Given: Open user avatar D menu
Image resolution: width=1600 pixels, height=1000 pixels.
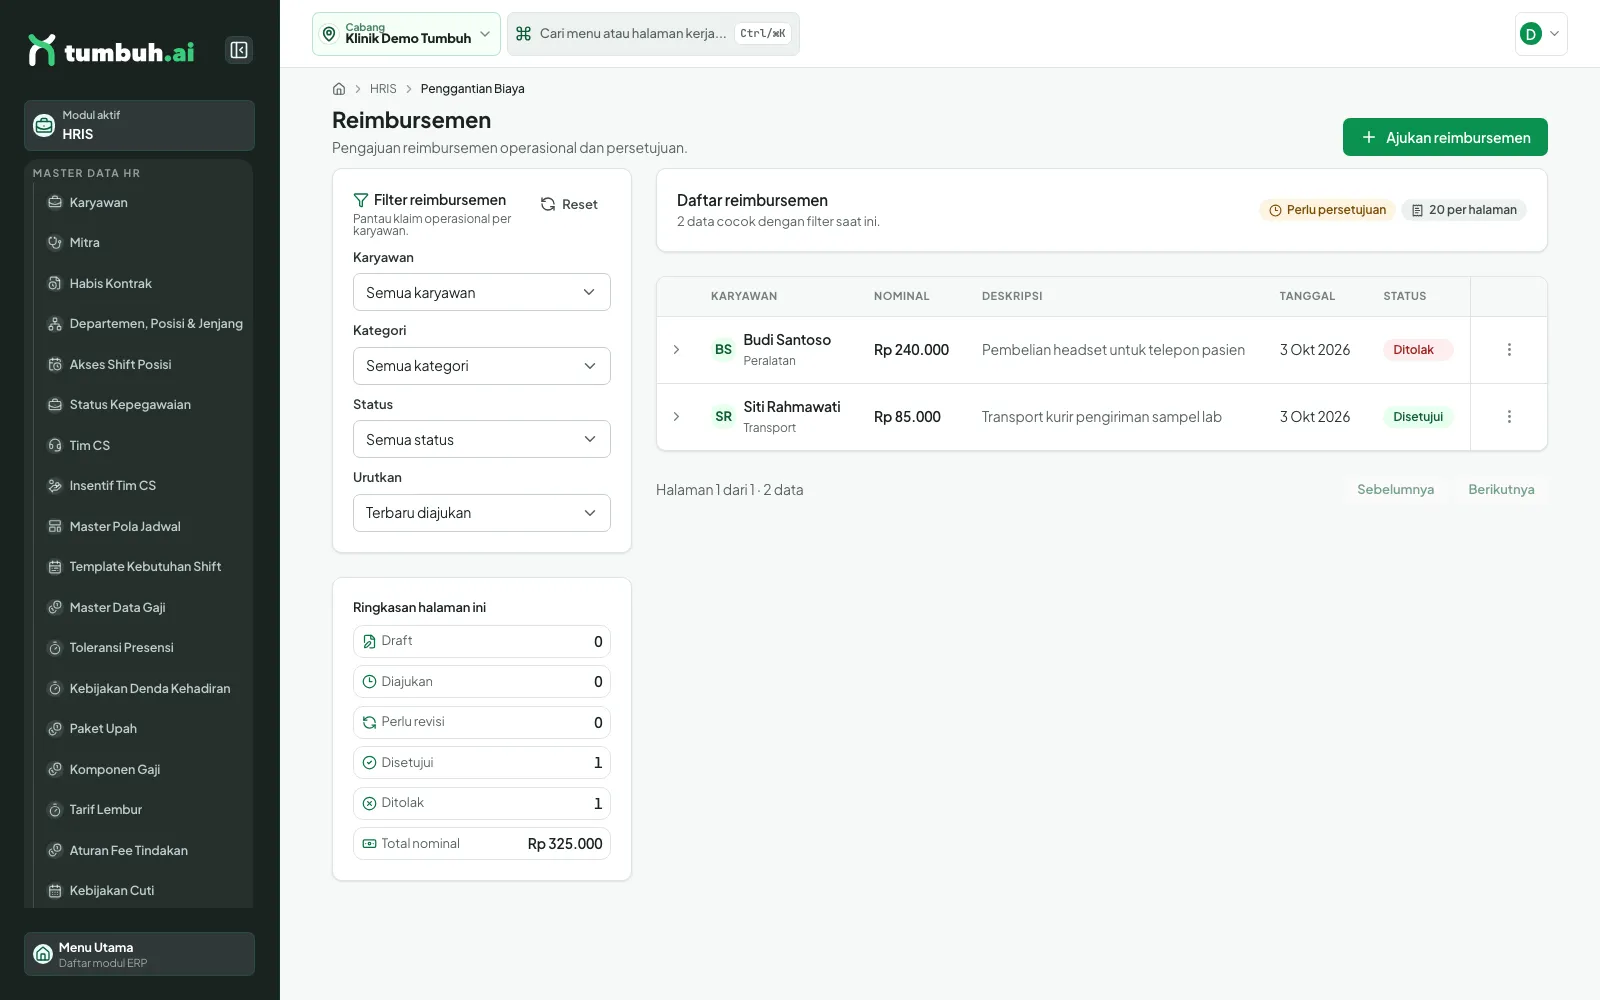Looking at the screenshot, I should point(1541,34).
